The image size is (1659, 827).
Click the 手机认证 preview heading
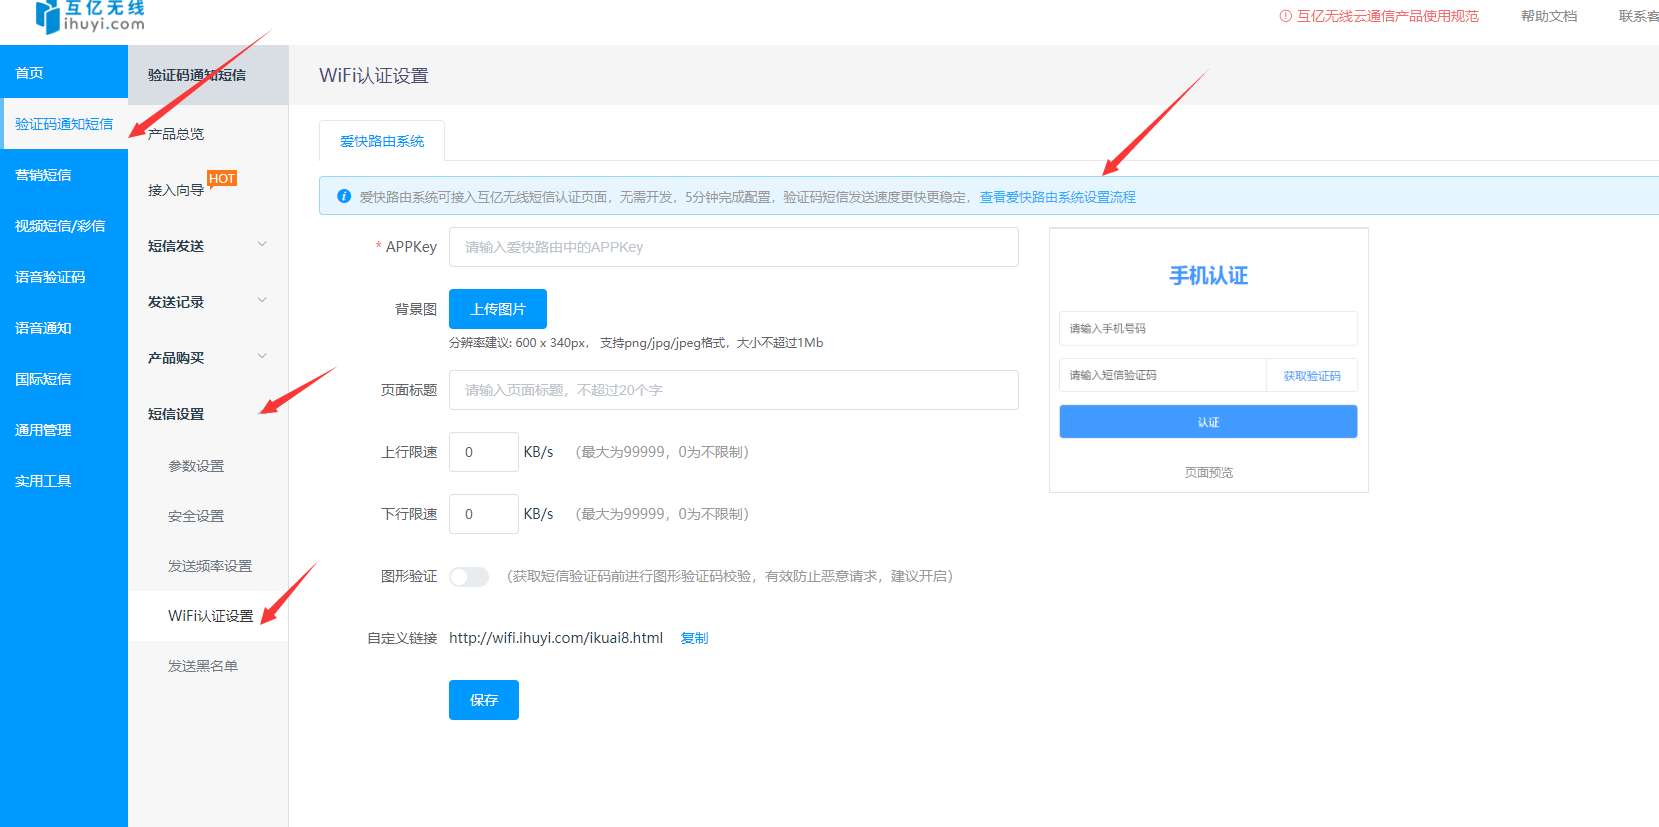1209,276
